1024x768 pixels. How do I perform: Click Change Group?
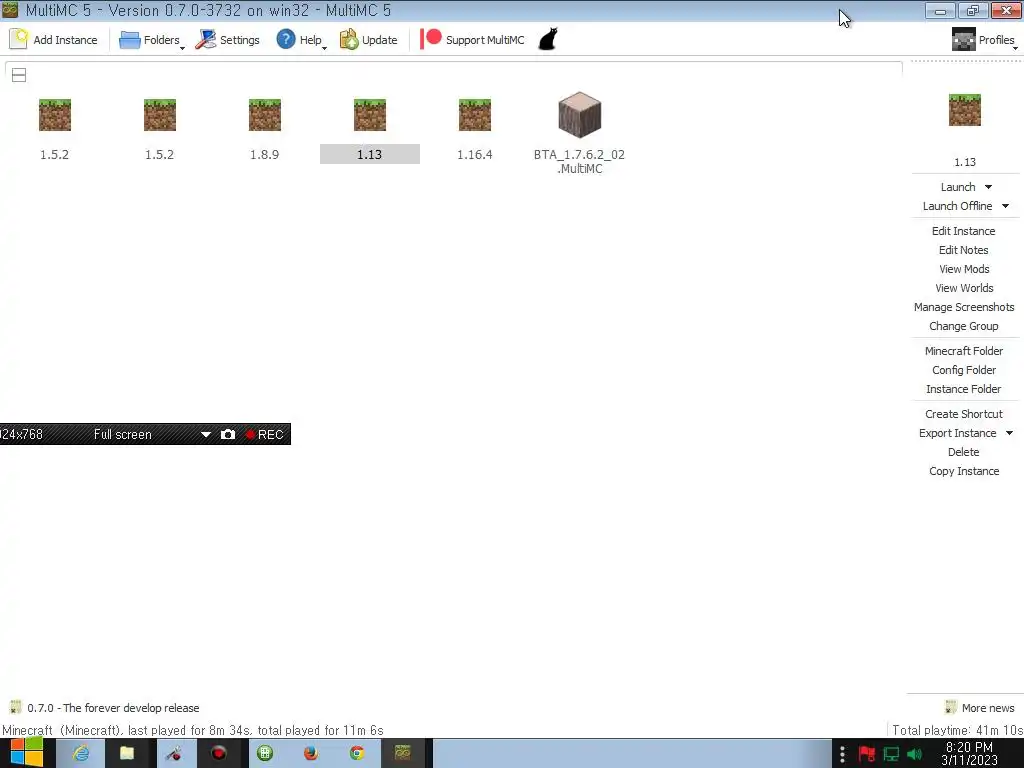(963, 326)
